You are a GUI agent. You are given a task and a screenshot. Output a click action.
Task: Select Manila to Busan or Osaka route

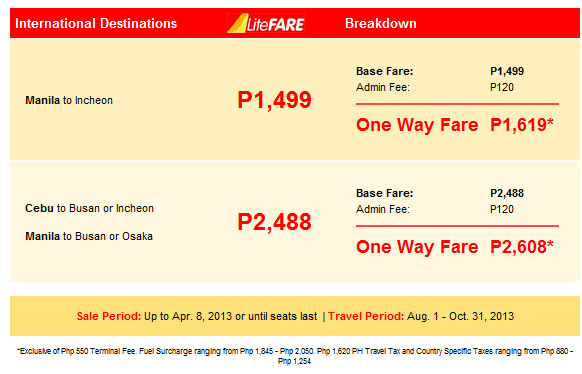pos(89,236)
